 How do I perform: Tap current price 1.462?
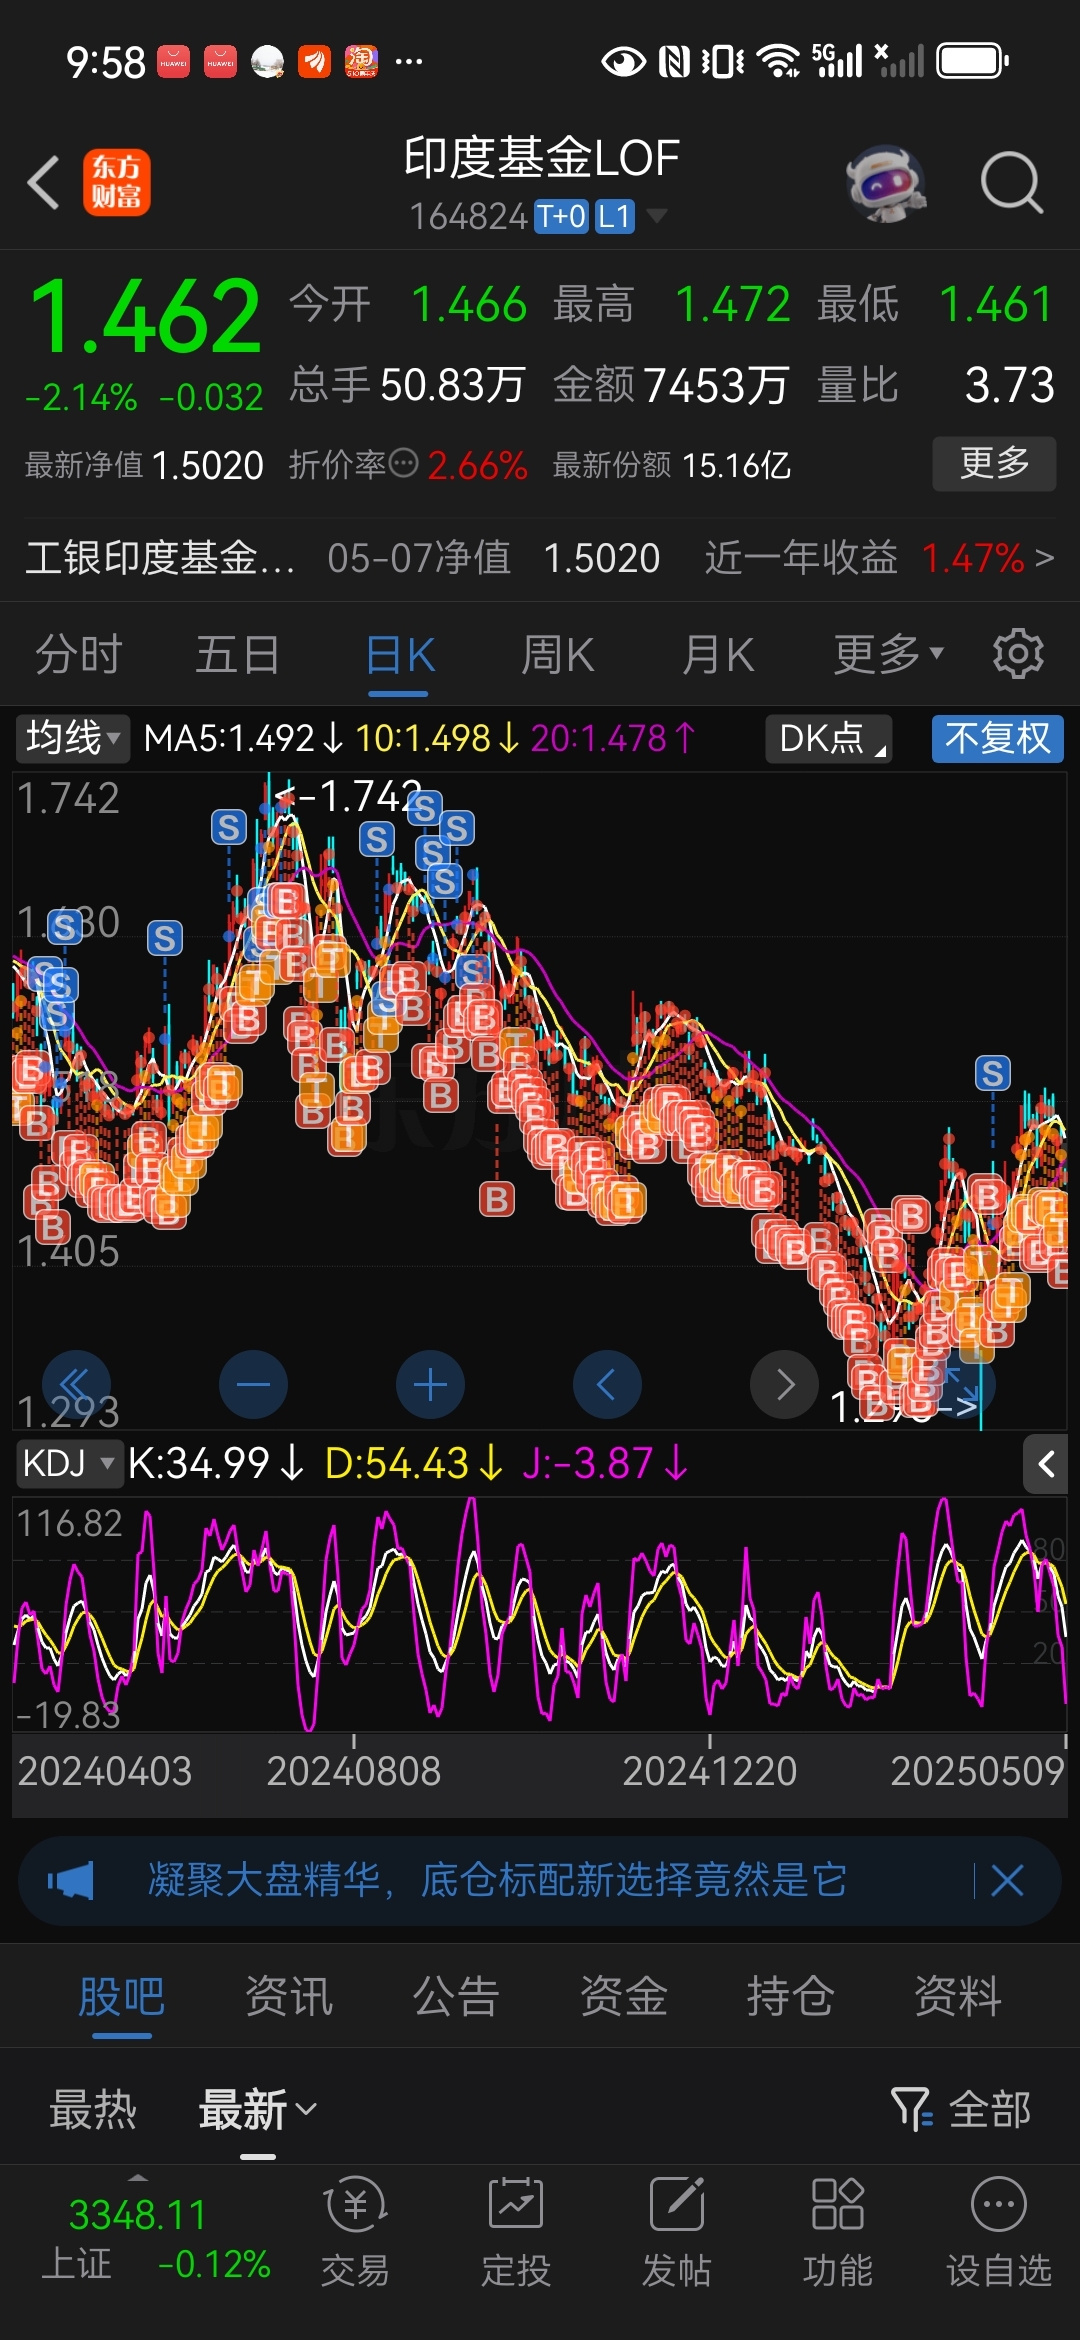point(146,317)
